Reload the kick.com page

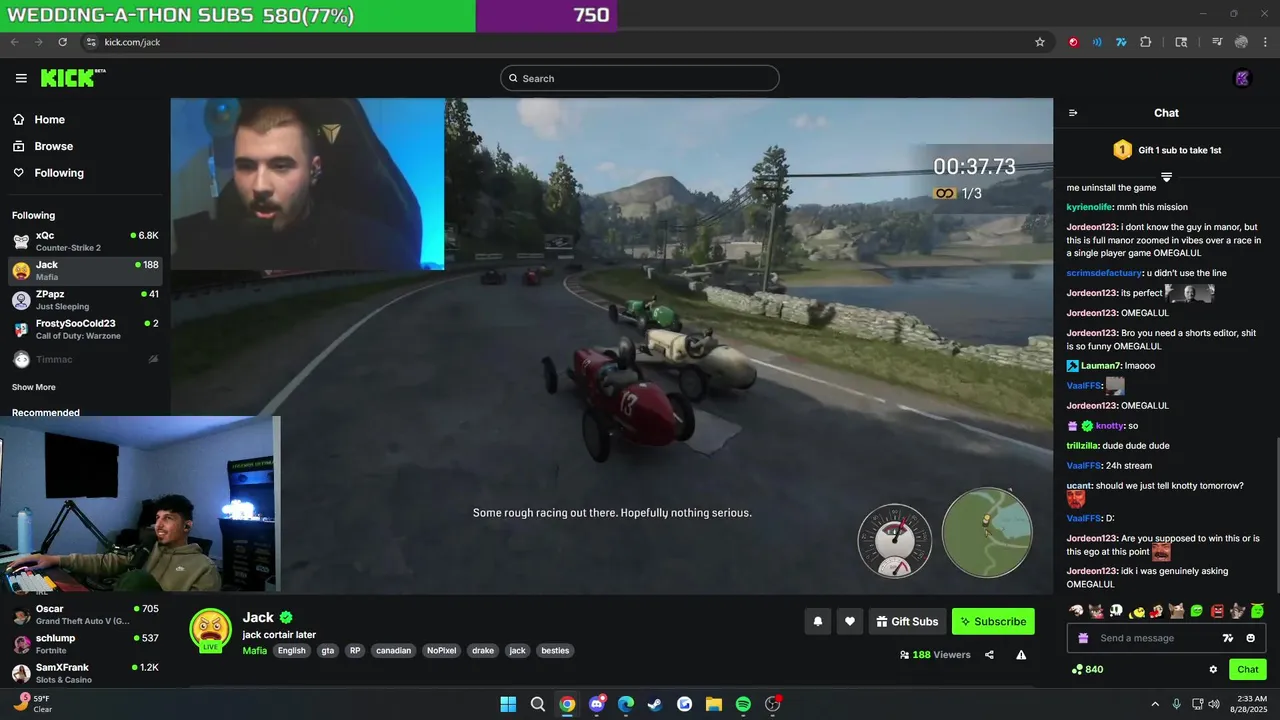[x=63, y=42]
